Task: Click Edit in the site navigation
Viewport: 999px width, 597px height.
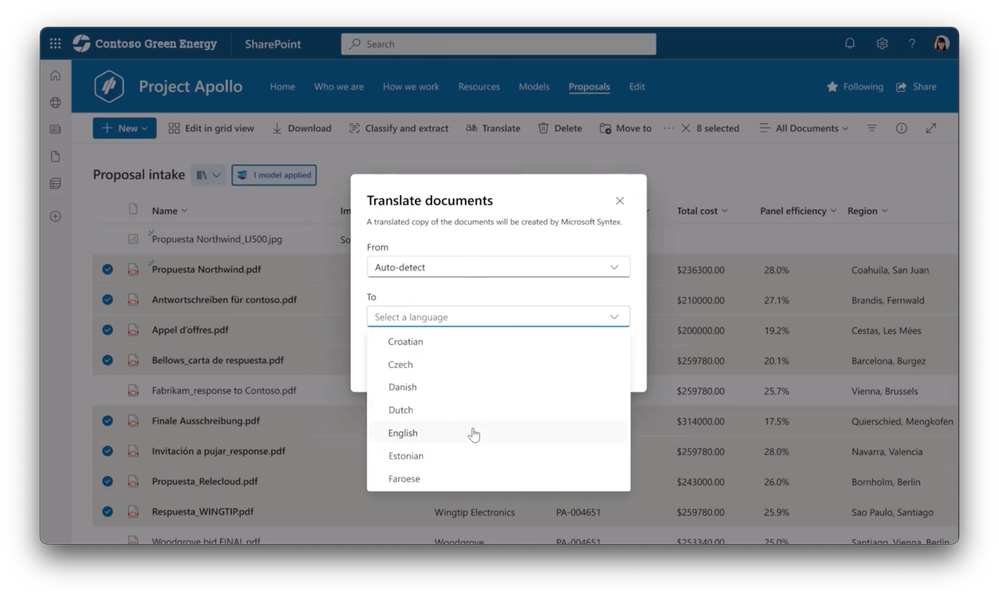Action: pyautogui.click(x=637, y=87)
